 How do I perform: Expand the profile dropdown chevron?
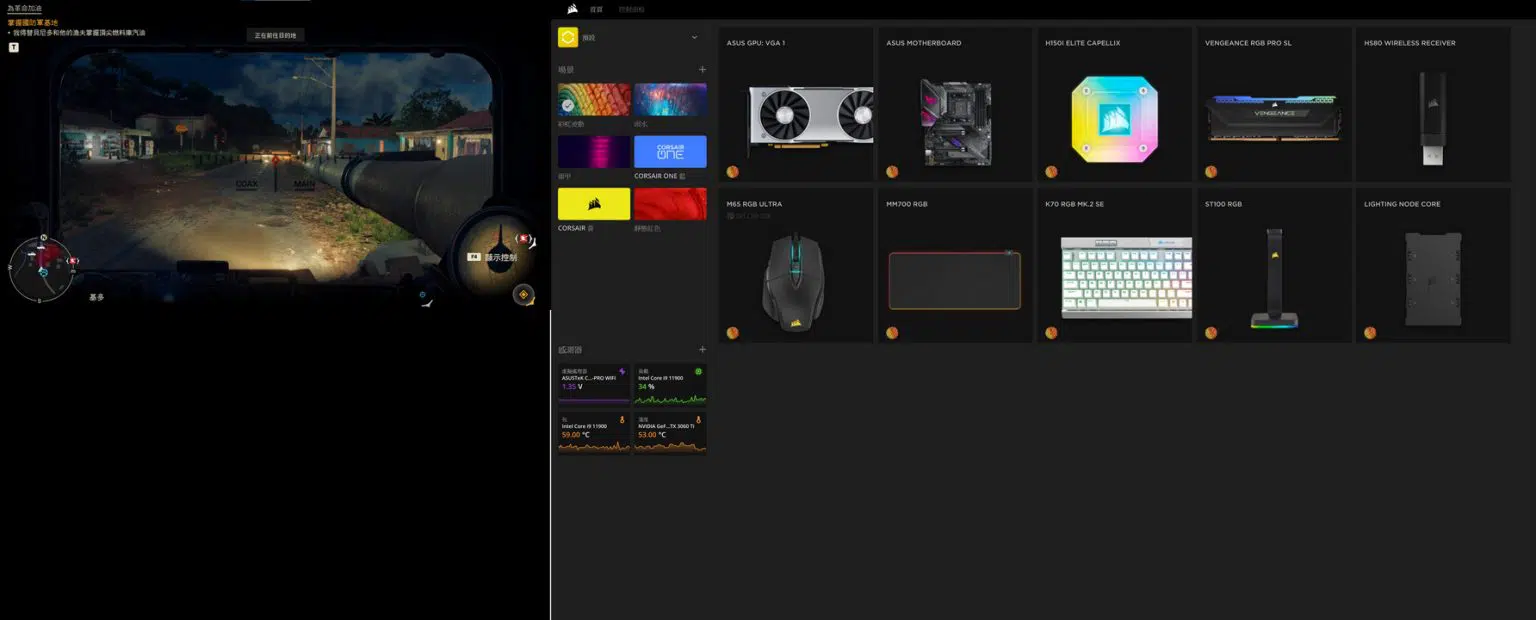tap(694, 37)
